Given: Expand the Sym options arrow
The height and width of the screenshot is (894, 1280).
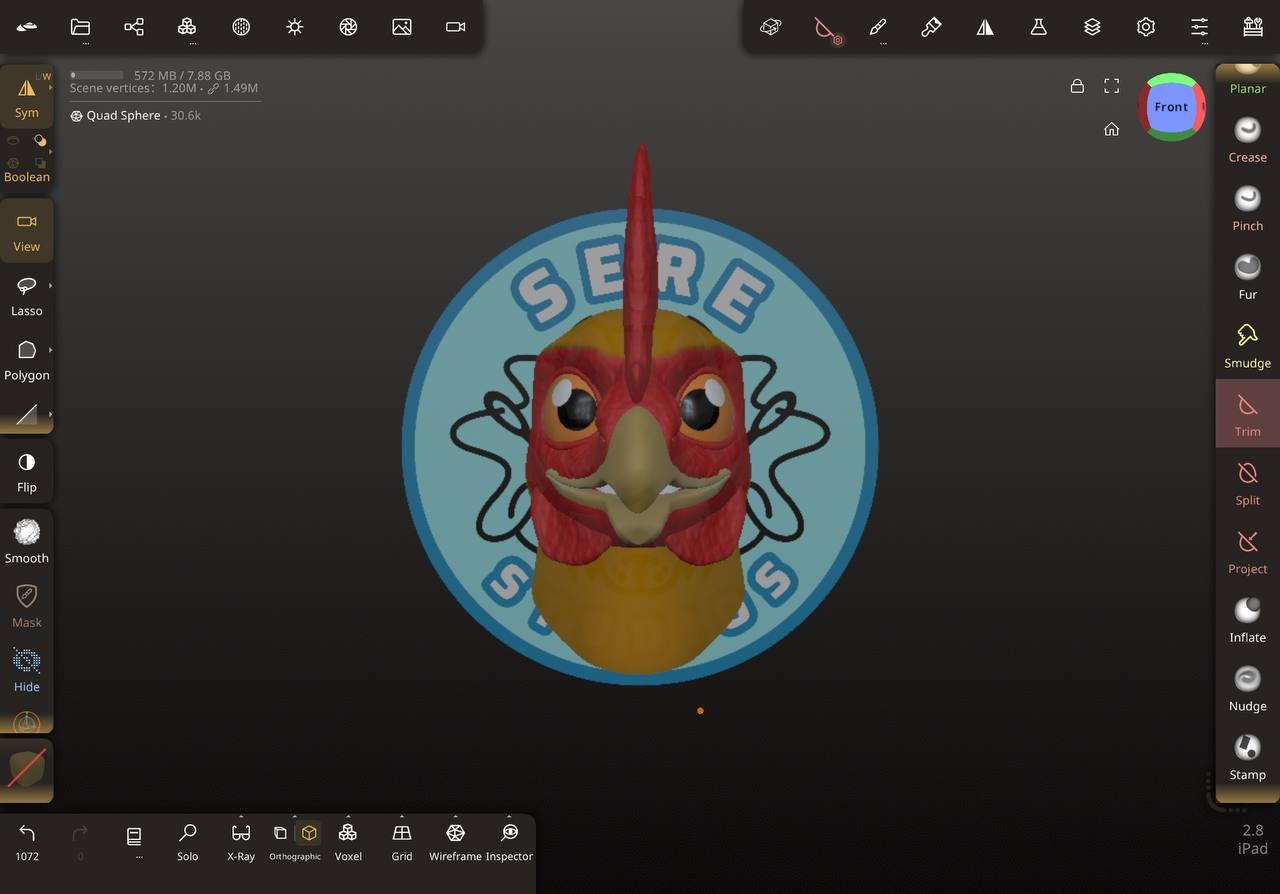Looking at the screenshot, I should (x=50, y=88).
